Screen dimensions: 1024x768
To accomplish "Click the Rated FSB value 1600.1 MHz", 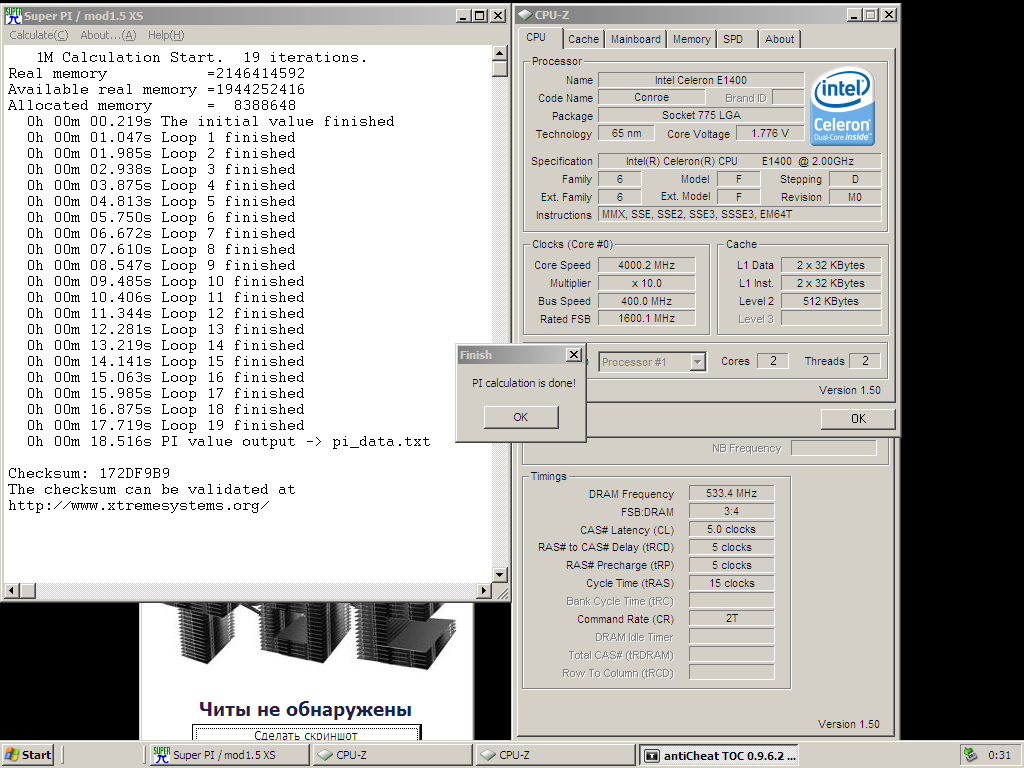I will pos(647,319).
